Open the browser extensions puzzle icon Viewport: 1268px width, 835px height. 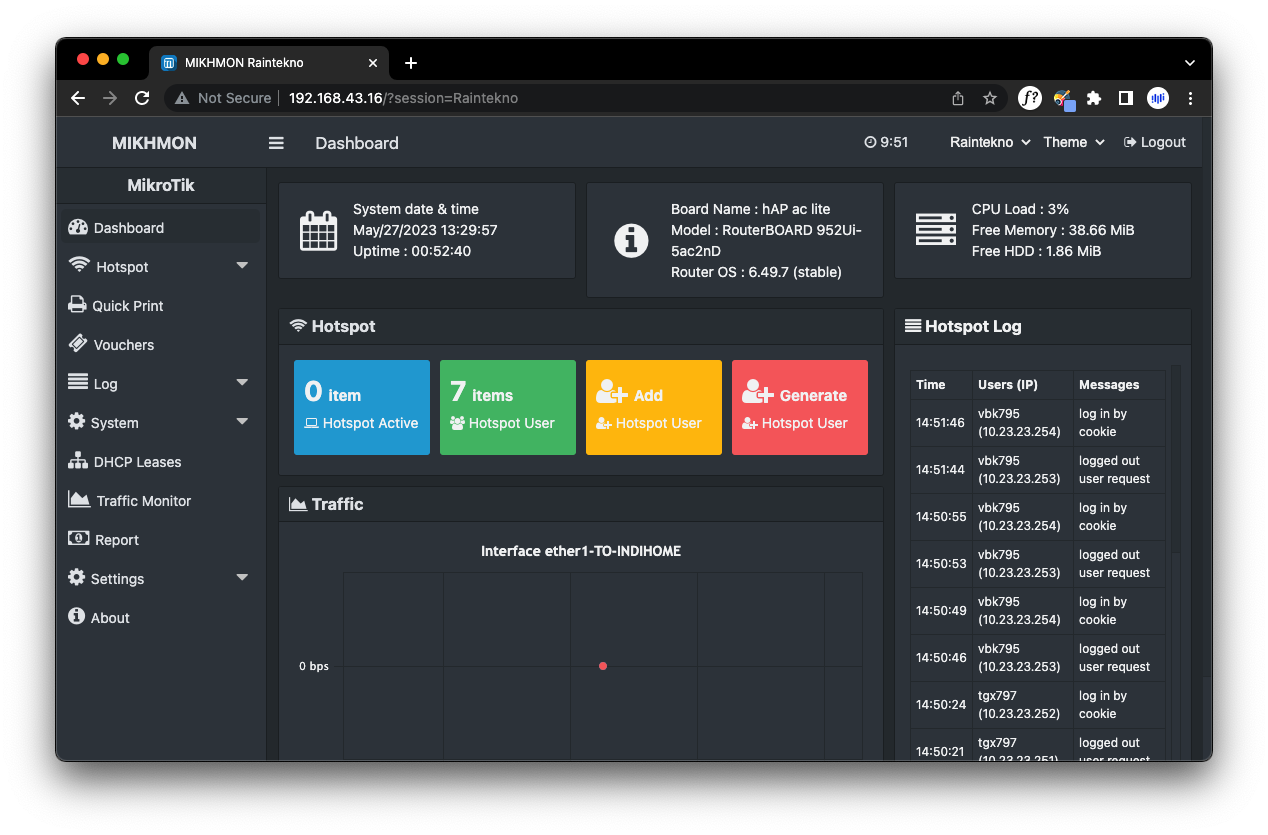pos(1093,98)
